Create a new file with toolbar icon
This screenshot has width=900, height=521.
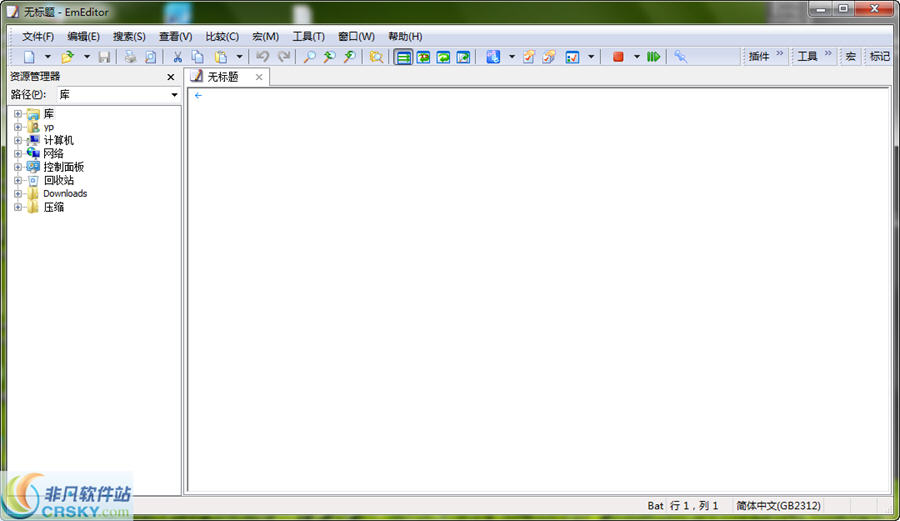point(29,57)
